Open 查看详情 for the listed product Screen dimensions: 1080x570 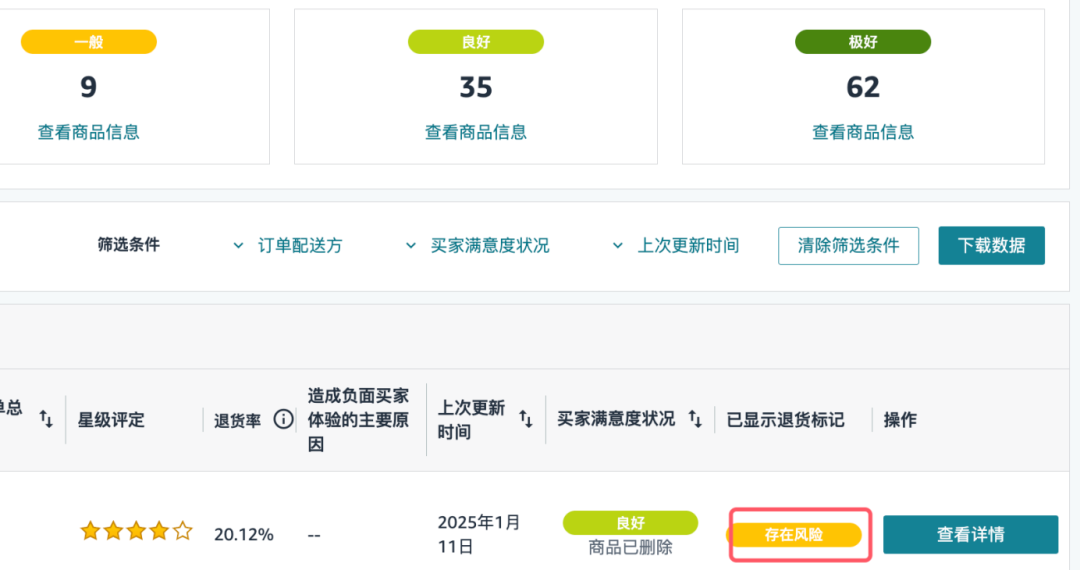coord(970,534)
